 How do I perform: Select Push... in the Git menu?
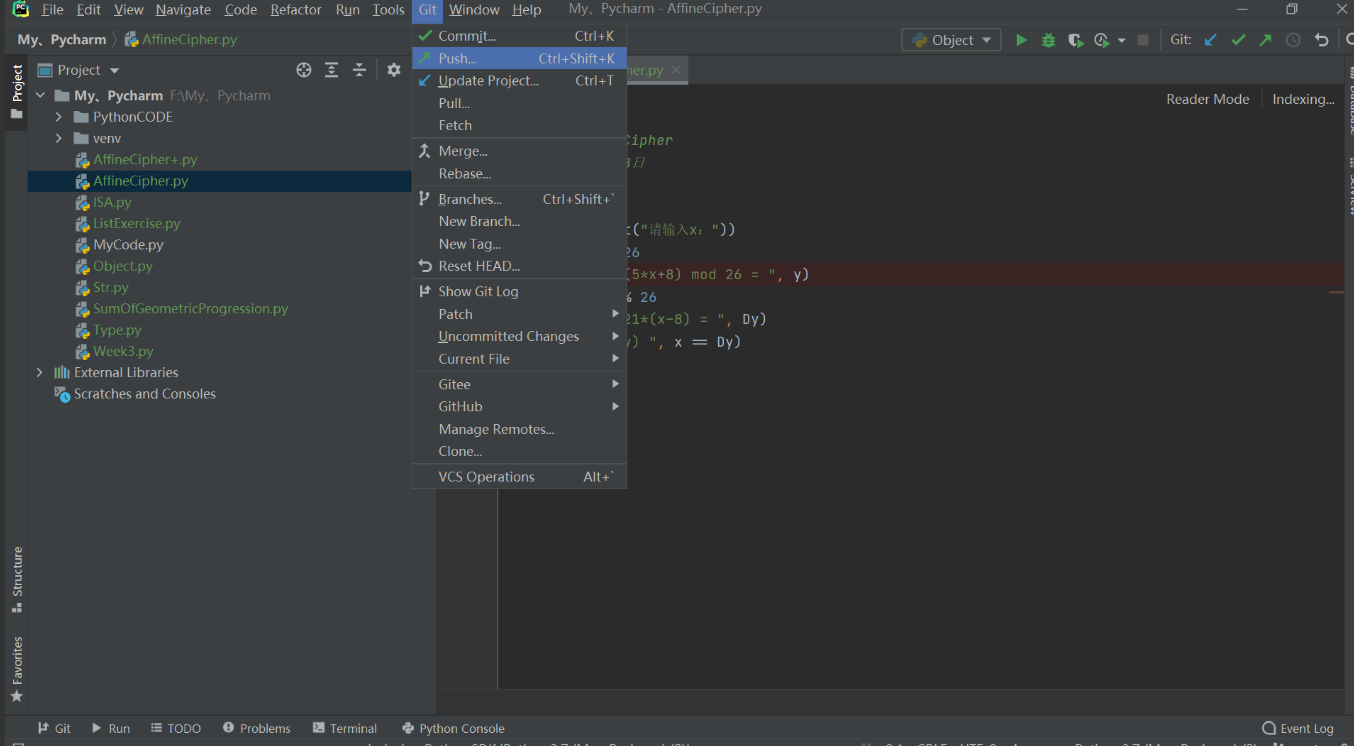pos(457,58)
